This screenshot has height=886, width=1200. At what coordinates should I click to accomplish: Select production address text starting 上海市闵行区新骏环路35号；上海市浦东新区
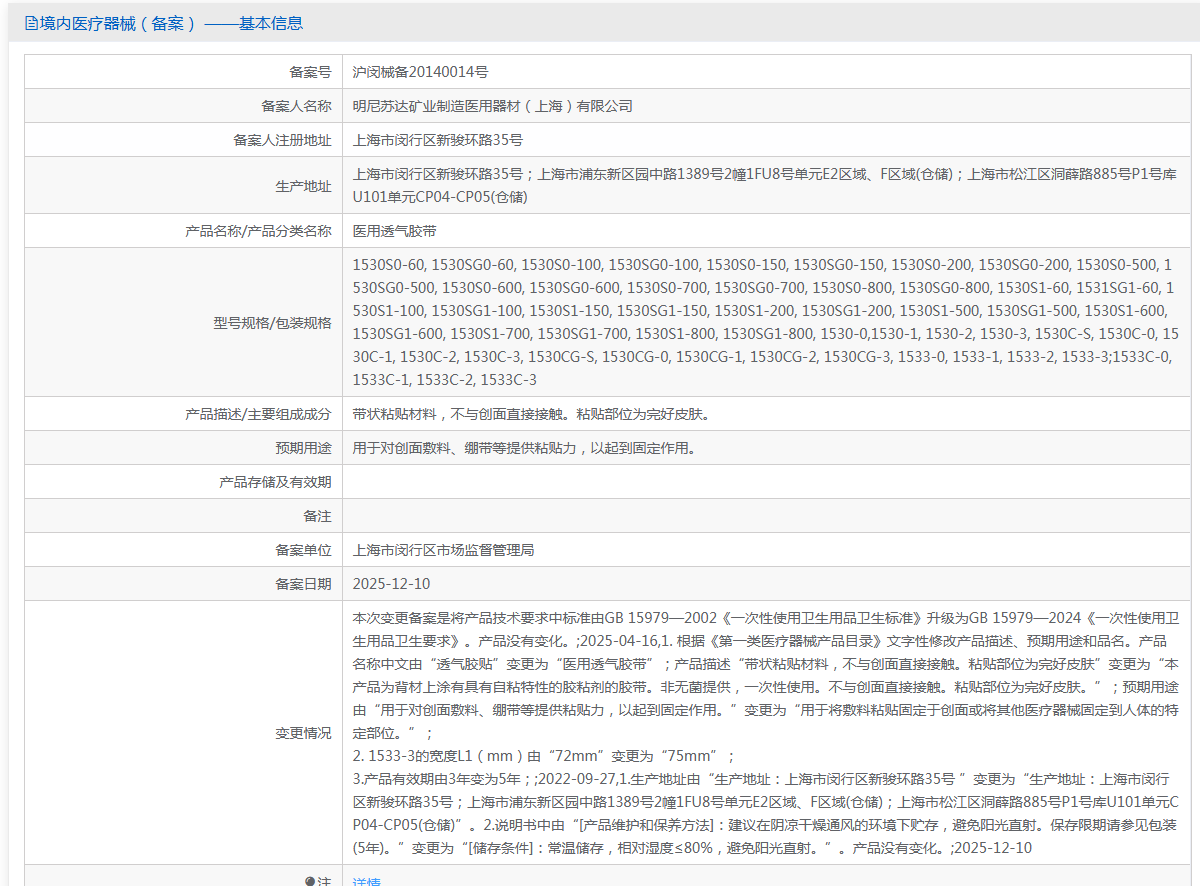point(766,185)
